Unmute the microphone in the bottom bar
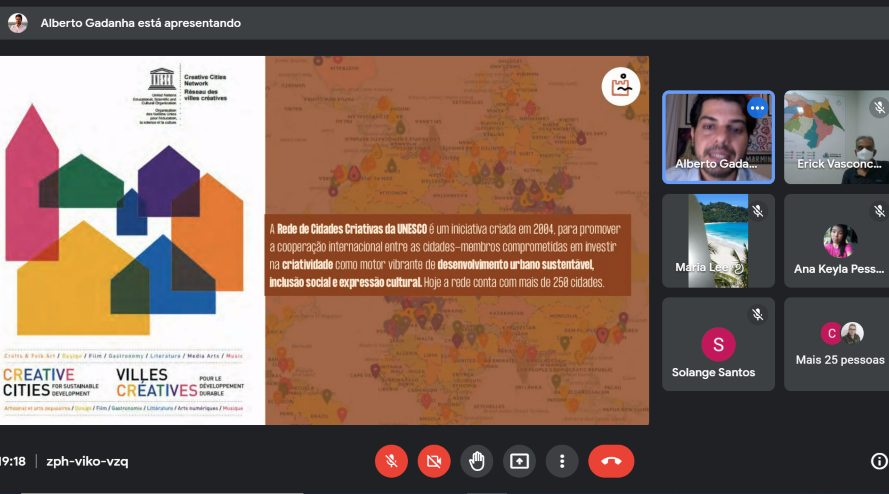Viewport: 889px width, 494px height. coord(391,461)
